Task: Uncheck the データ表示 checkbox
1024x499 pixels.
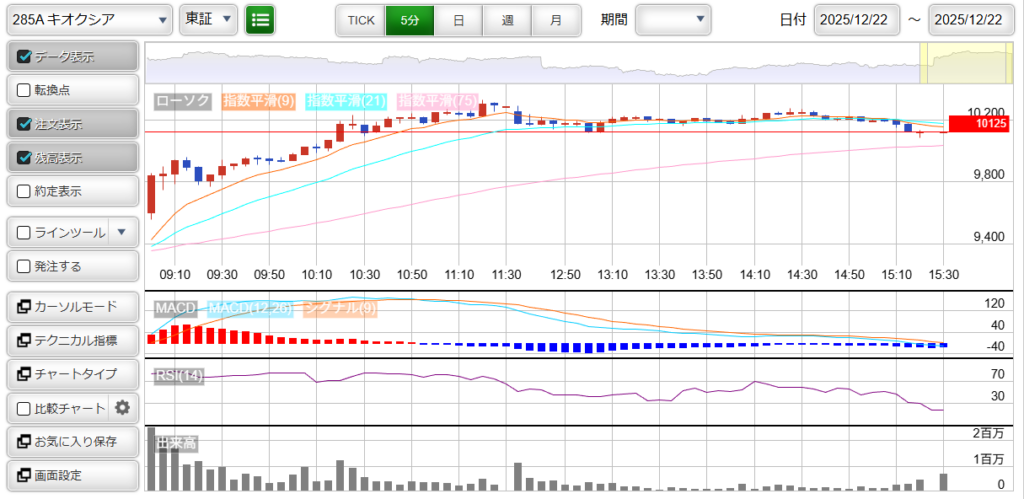Action: tap(25, 57)
